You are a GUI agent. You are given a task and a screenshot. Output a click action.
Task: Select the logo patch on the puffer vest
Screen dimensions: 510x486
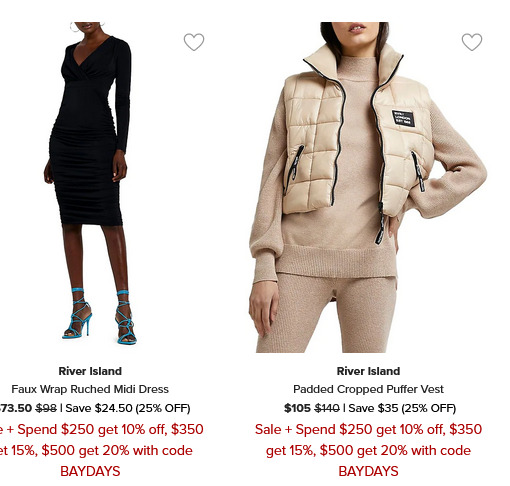point(403,118)
